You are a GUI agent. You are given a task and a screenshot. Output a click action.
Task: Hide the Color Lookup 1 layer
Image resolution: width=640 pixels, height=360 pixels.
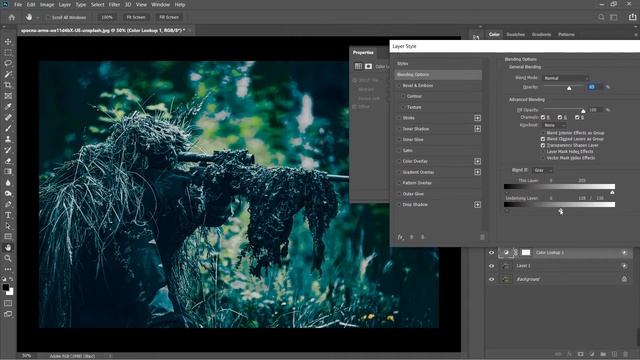(x=491, y=253)
